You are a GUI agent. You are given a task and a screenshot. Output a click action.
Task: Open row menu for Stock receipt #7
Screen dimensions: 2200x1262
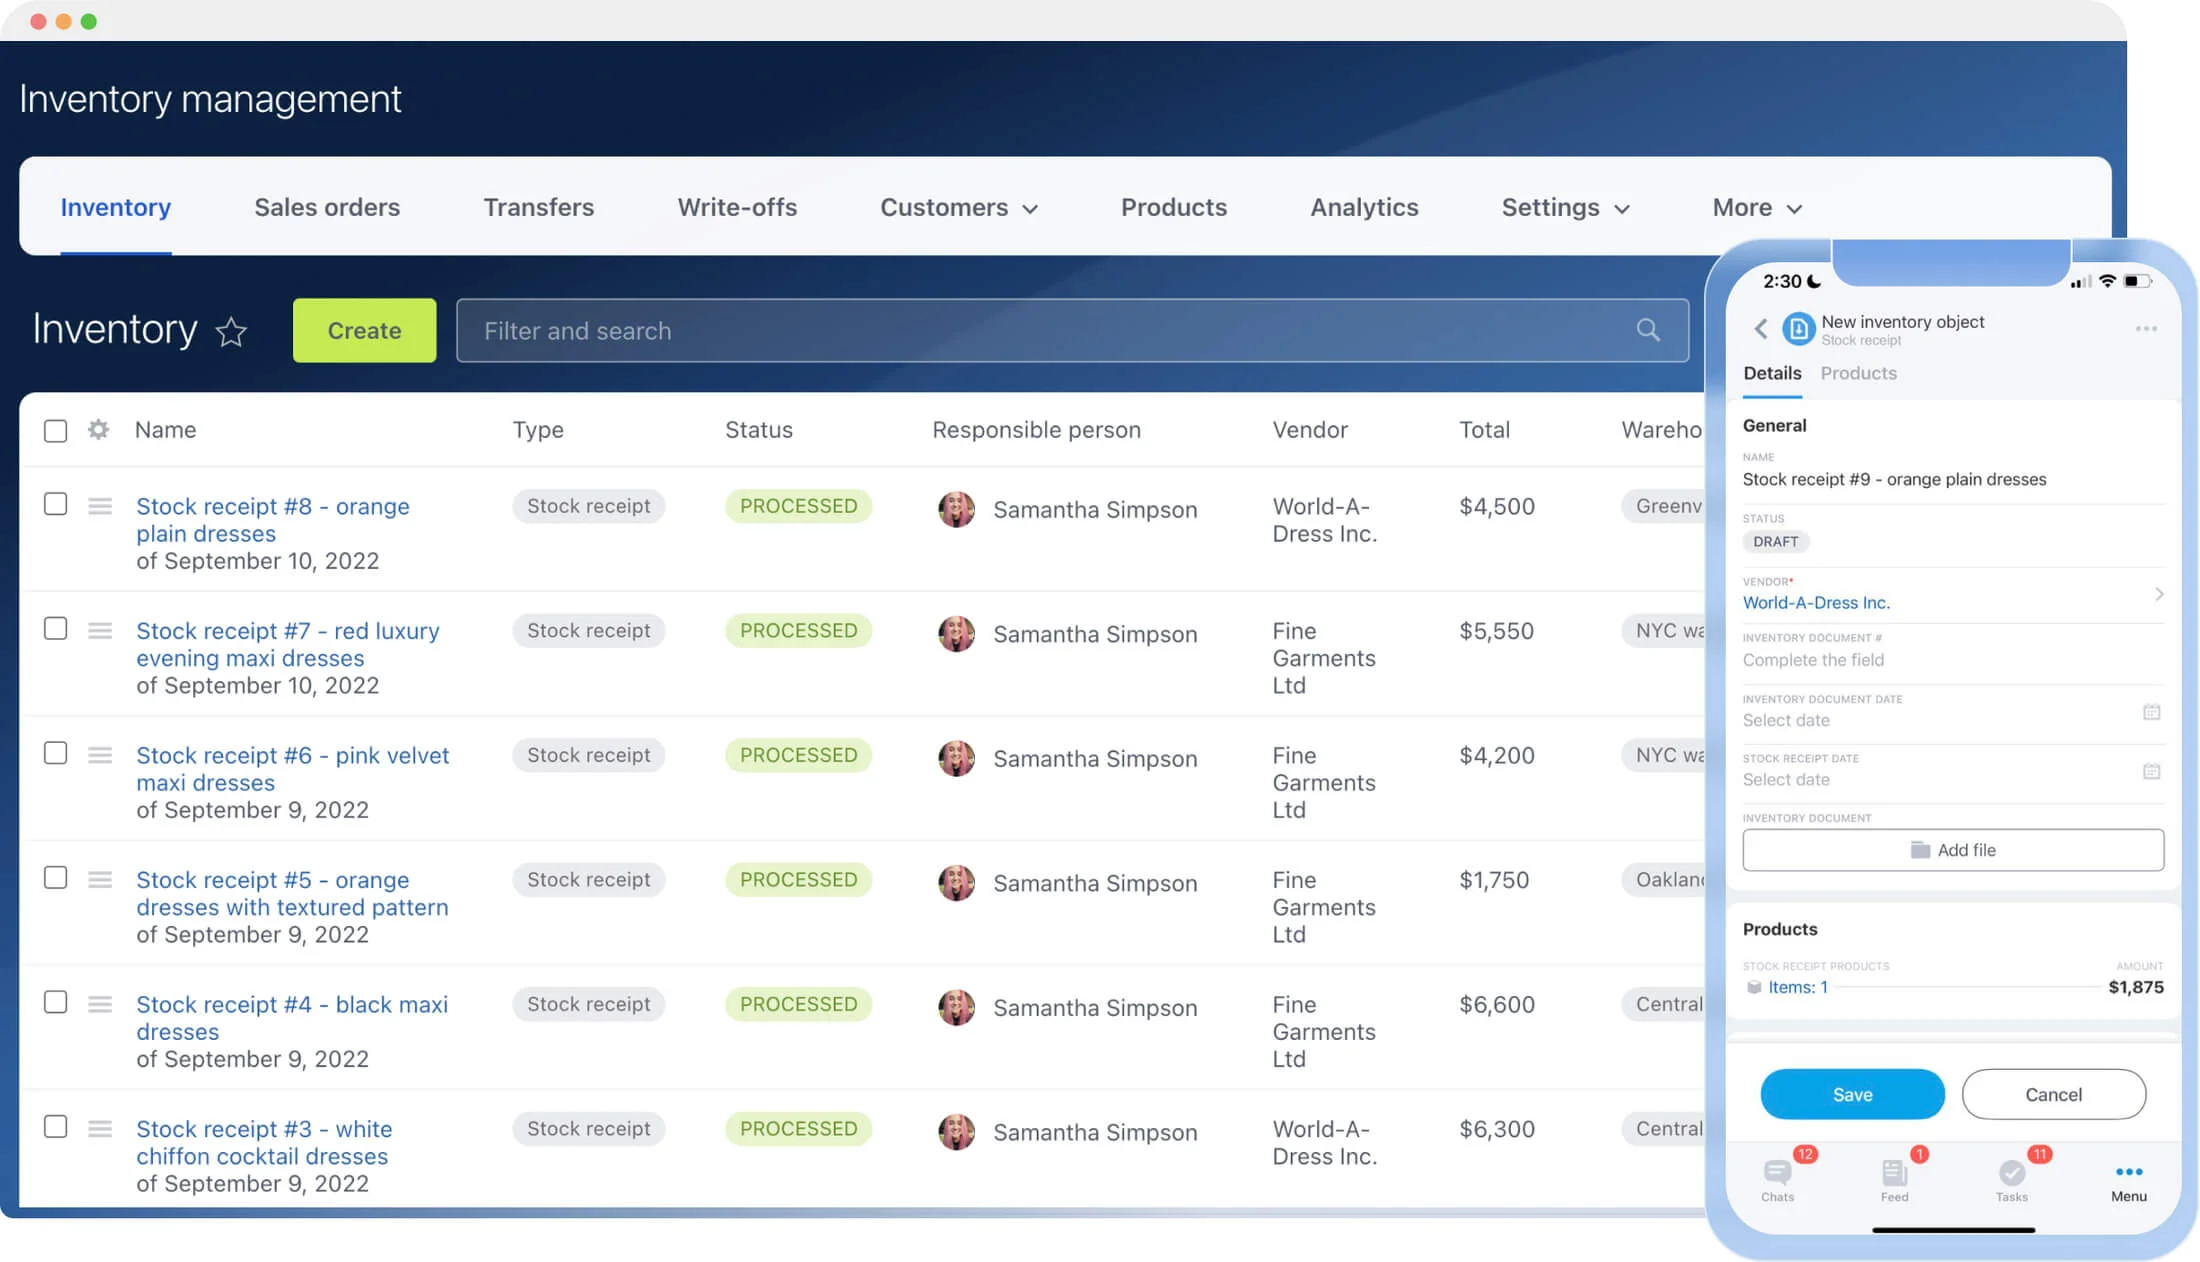point(100,631)
